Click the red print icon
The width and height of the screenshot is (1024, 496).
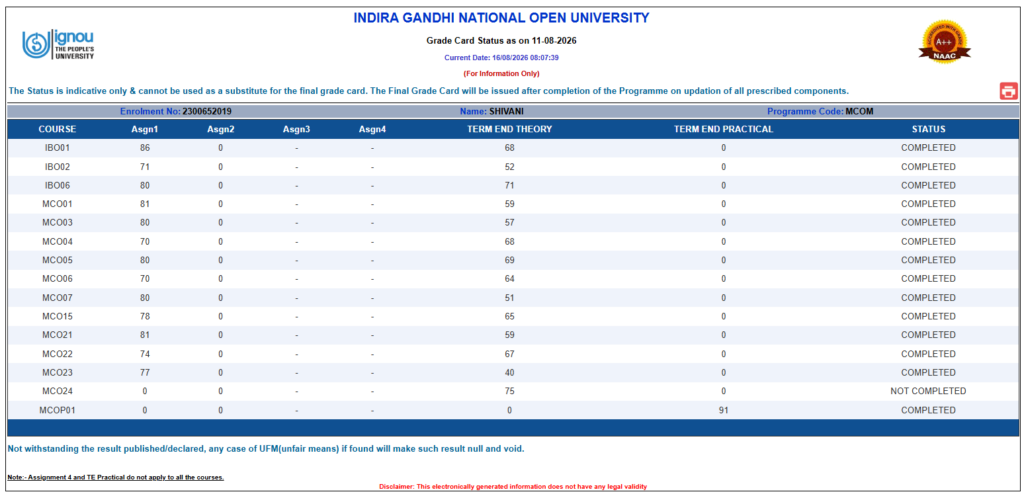[x=1008, y=91]
